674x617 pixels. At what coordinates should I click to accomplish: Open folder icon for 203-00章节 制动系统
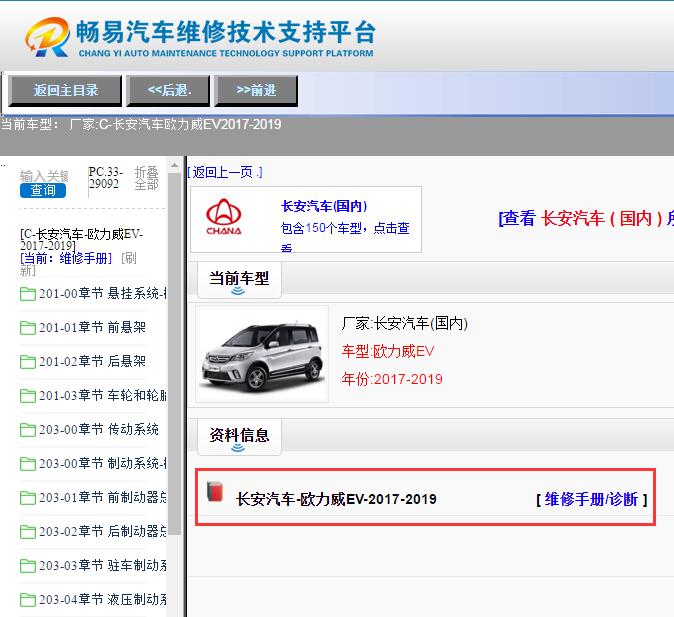click(x=28, y=464)
